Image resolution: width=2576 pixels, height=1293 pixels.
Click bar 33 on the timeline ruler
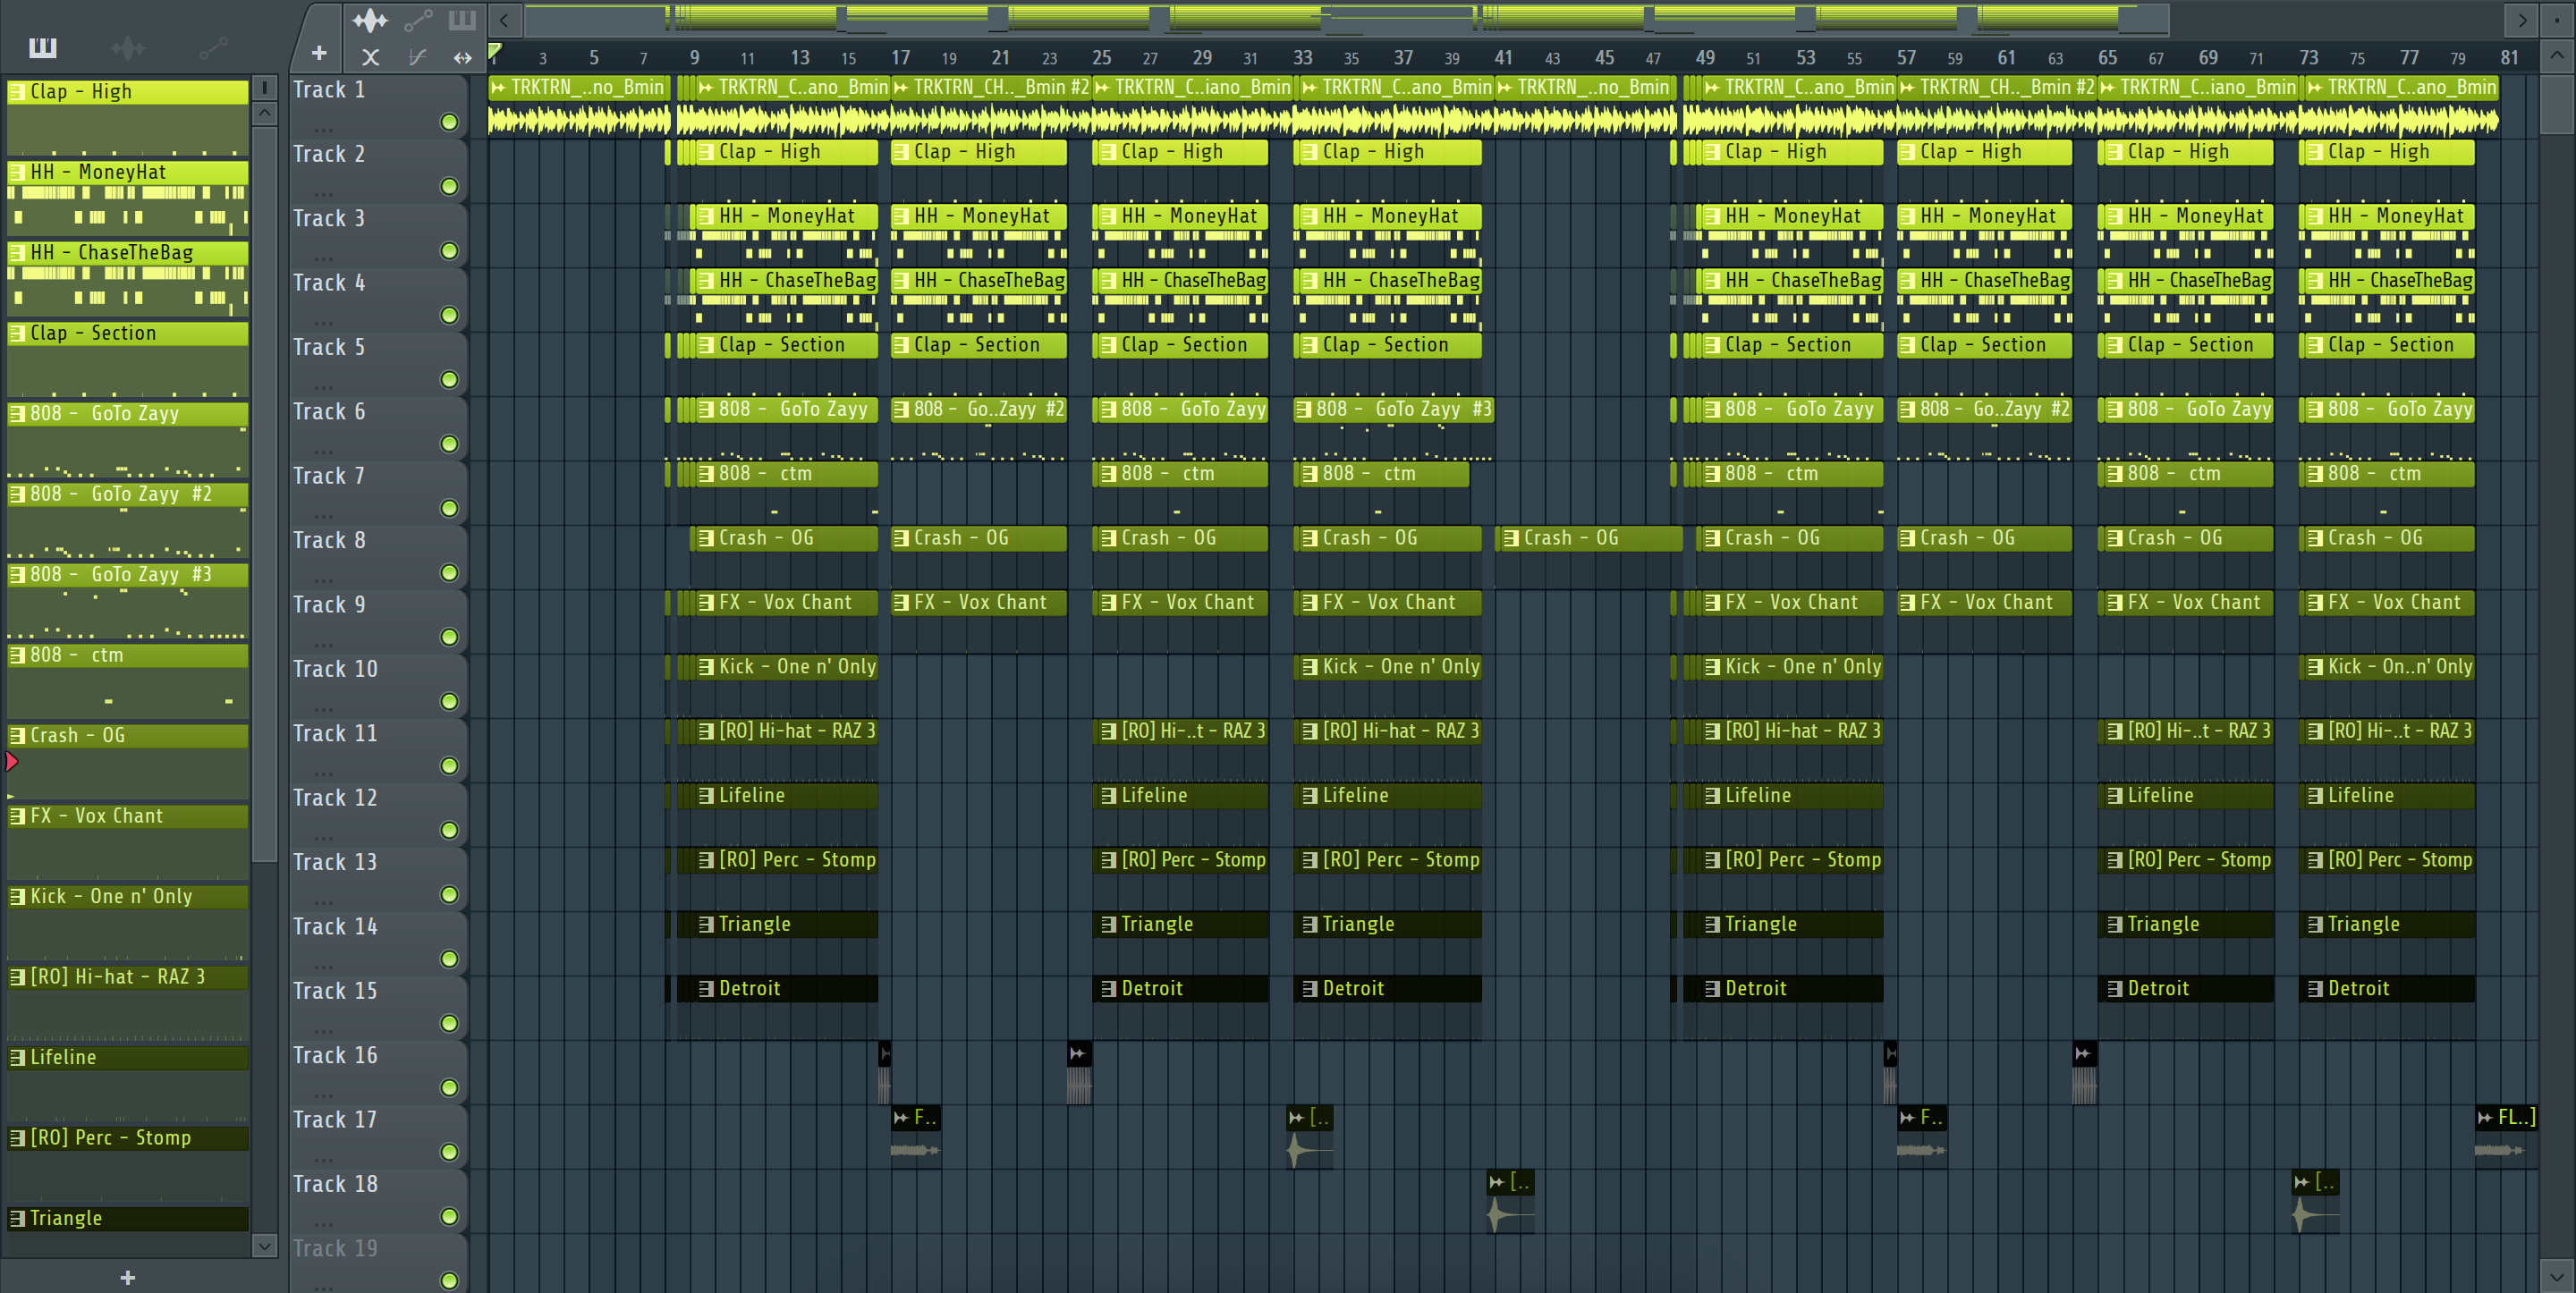[1302, 57]
